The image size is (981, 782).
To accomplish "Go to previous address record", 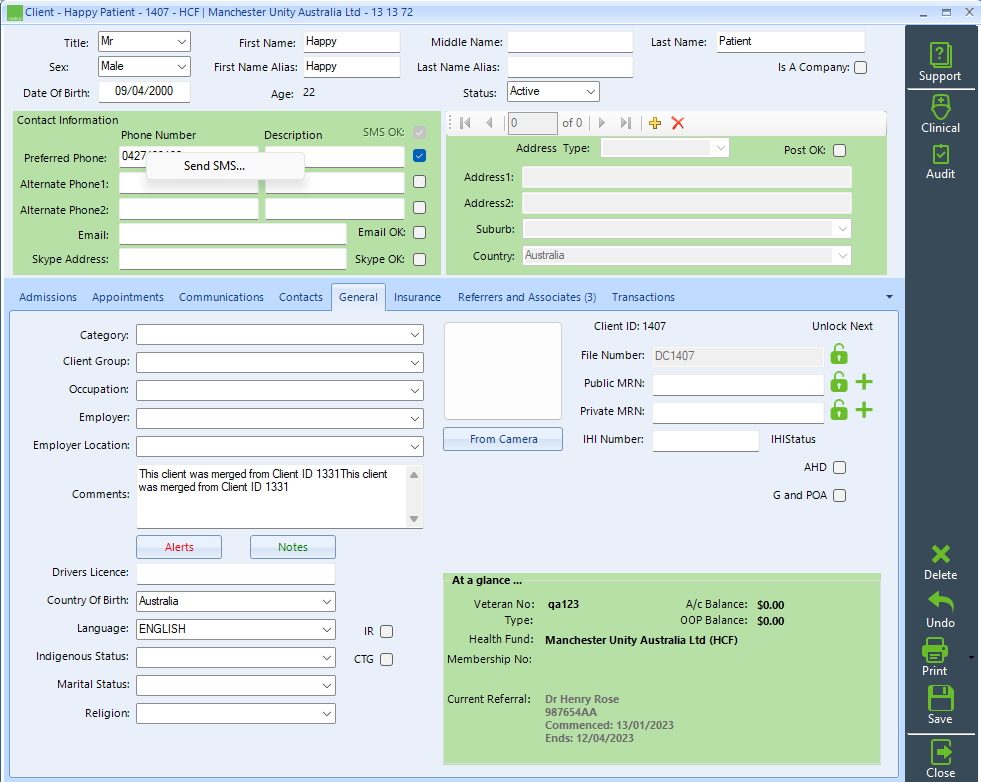I will point(489,123).
